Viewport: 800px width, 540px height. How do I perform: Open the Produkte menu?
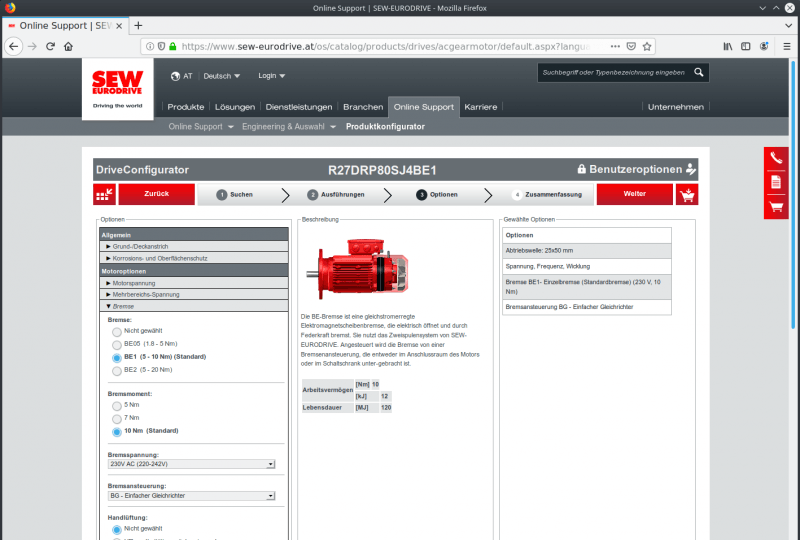(x=186, y=107)
